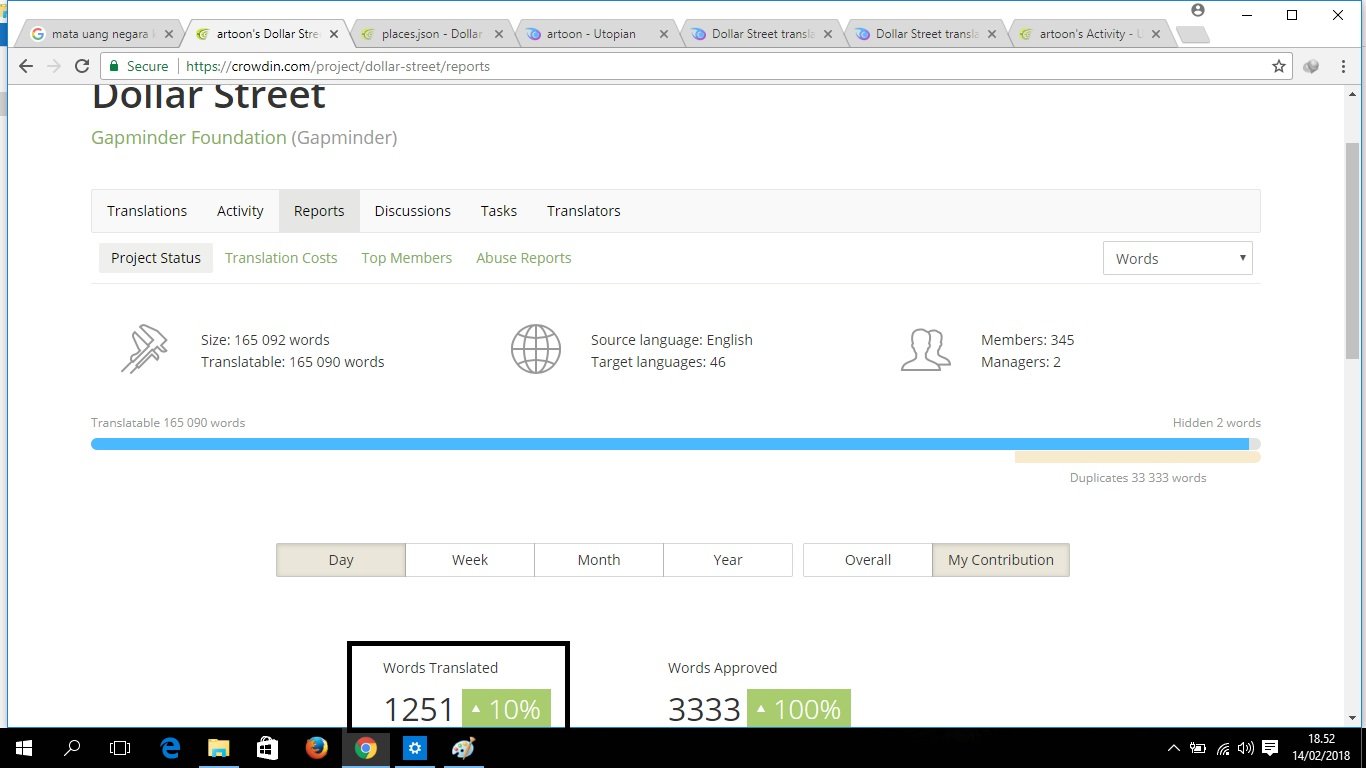
Task: Open Task View in the taskbar
Action: [120, 748]
